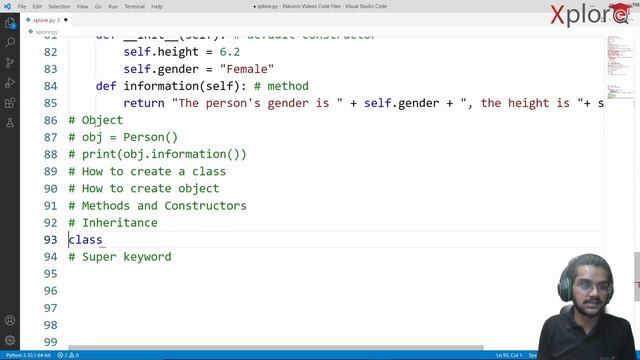This screenshot has width=640, height=360.
Task: Open the Selection menu
Action: [59, 7]
